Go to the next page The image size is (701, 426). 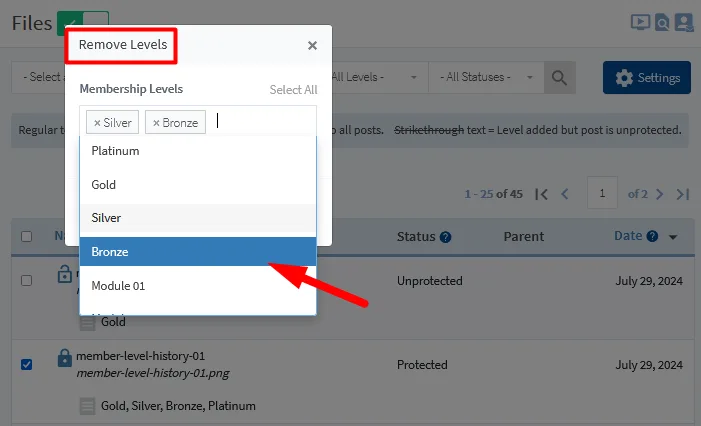tap(659, 194)
